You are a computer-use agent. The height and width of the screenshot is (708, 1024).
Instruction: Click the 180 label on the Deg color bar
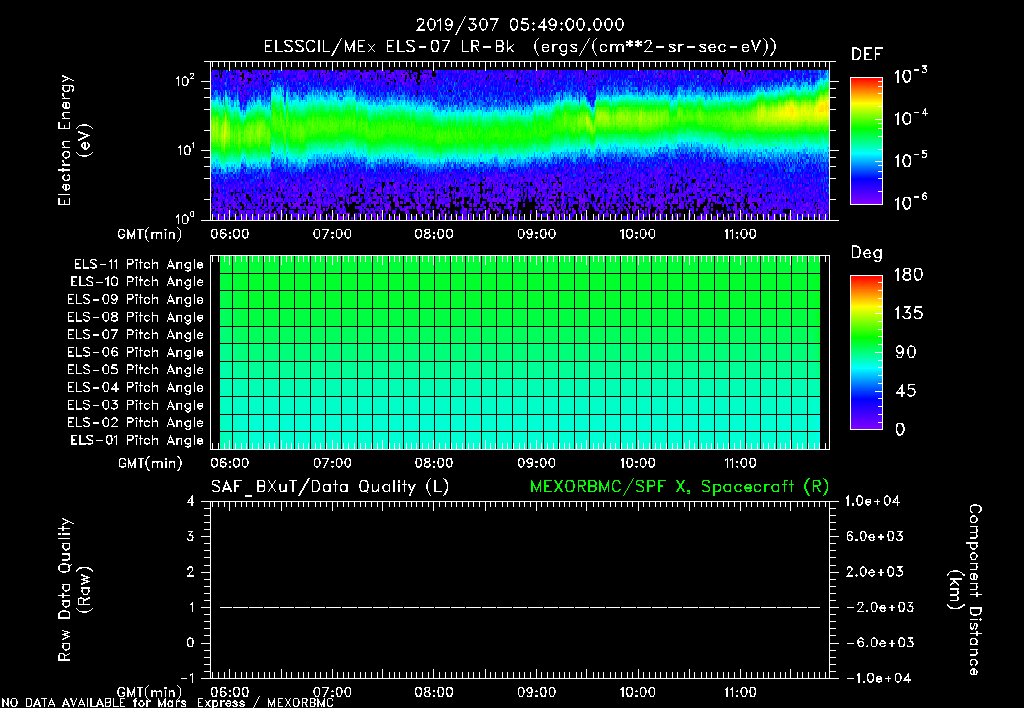(908, 275)
